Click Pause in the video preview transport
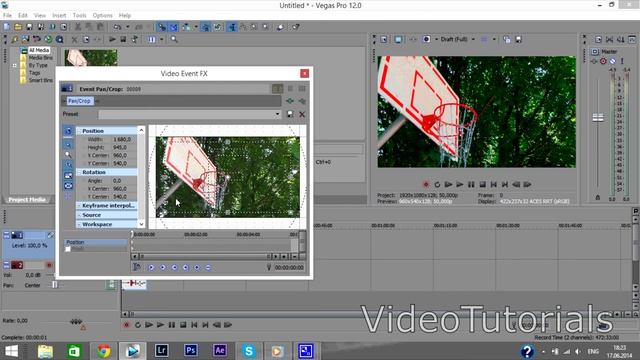 [471, 184]
